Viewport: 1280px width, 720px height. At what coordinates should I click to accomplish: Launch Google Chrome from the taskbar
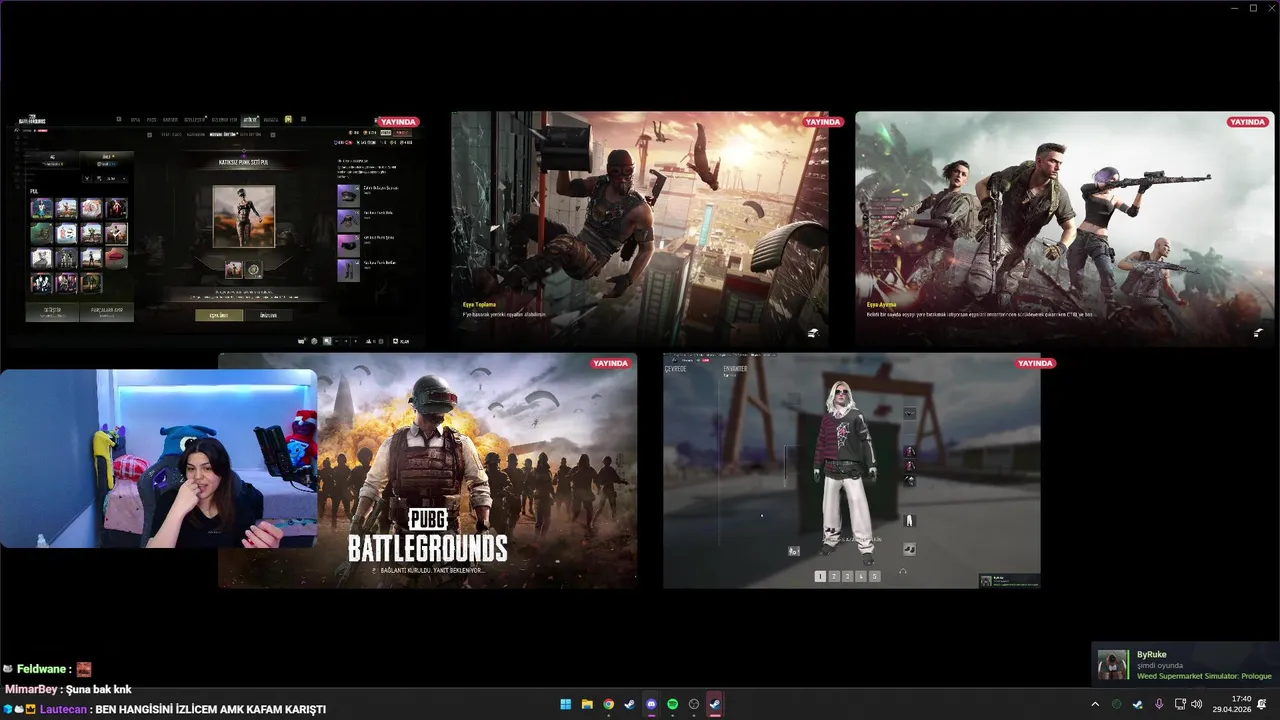click(608, 704)
